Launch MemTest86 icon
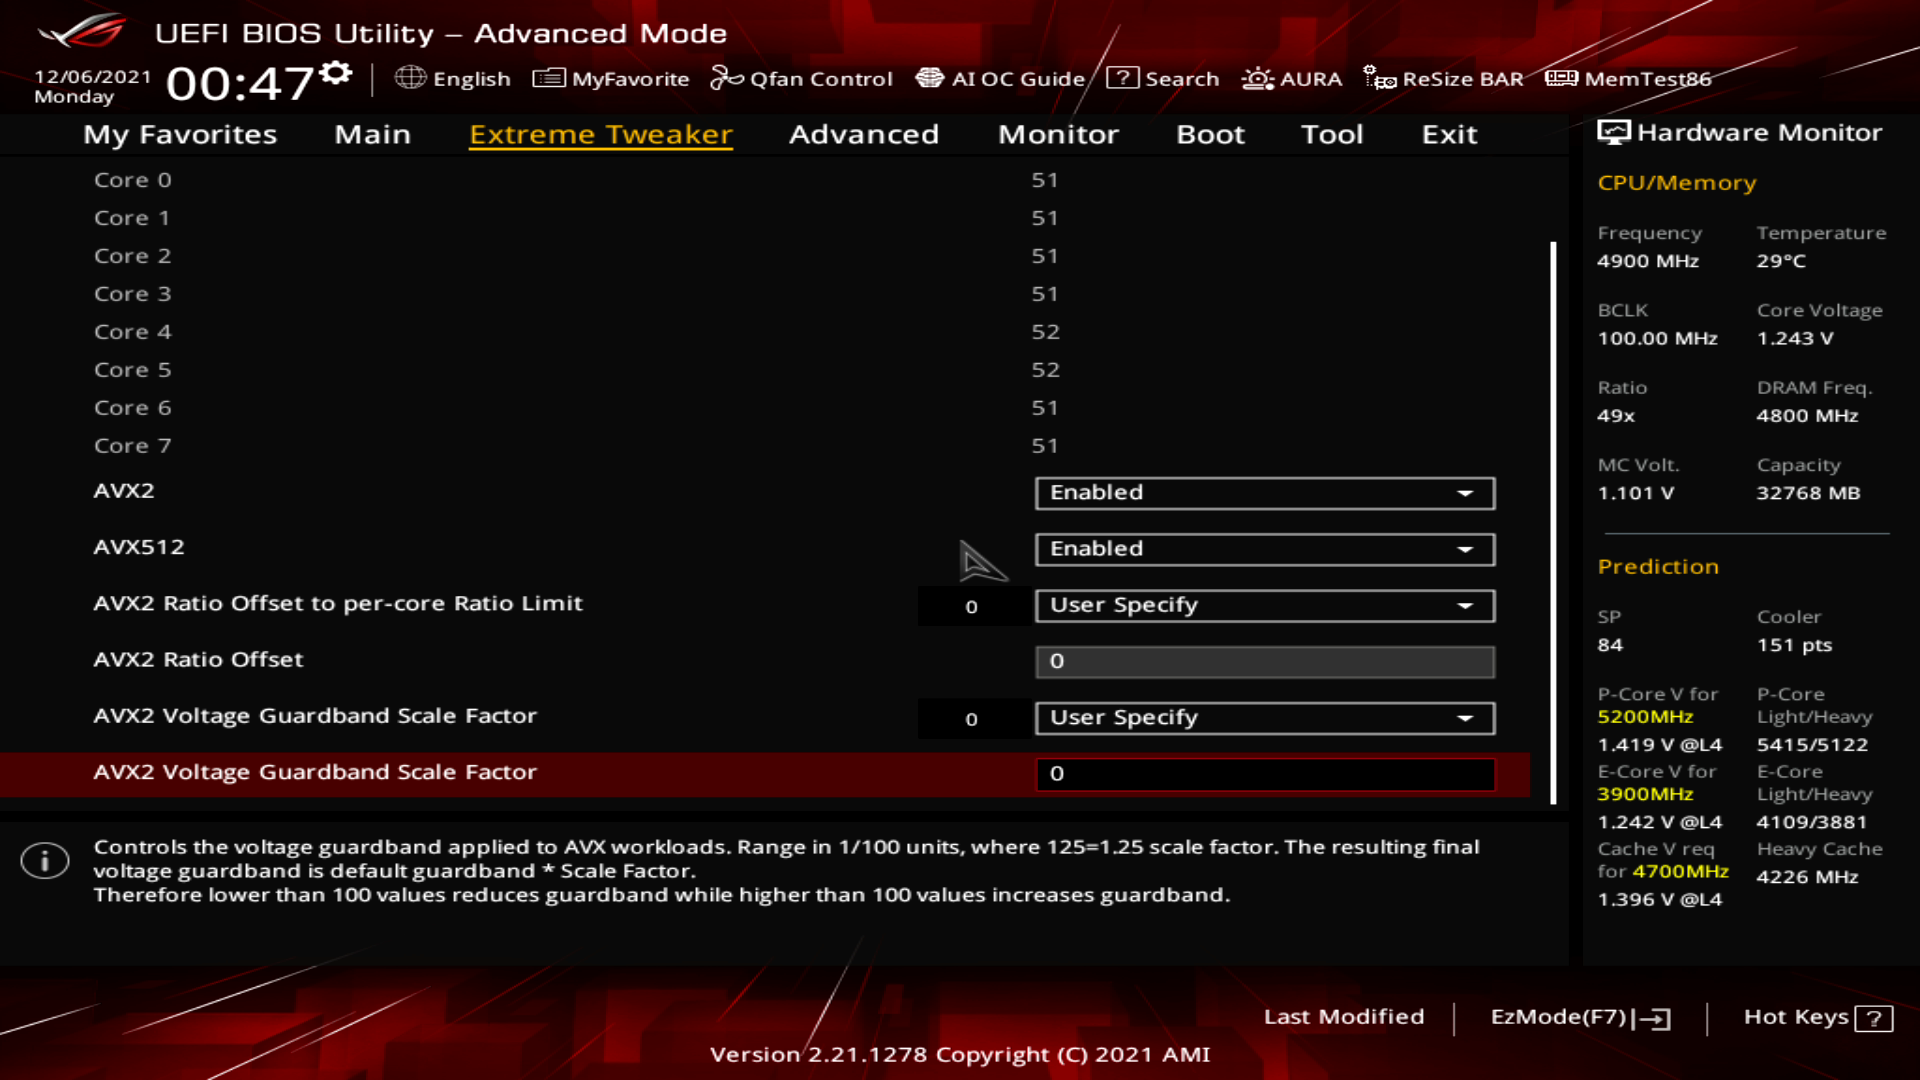 (x=1561, y=78)
